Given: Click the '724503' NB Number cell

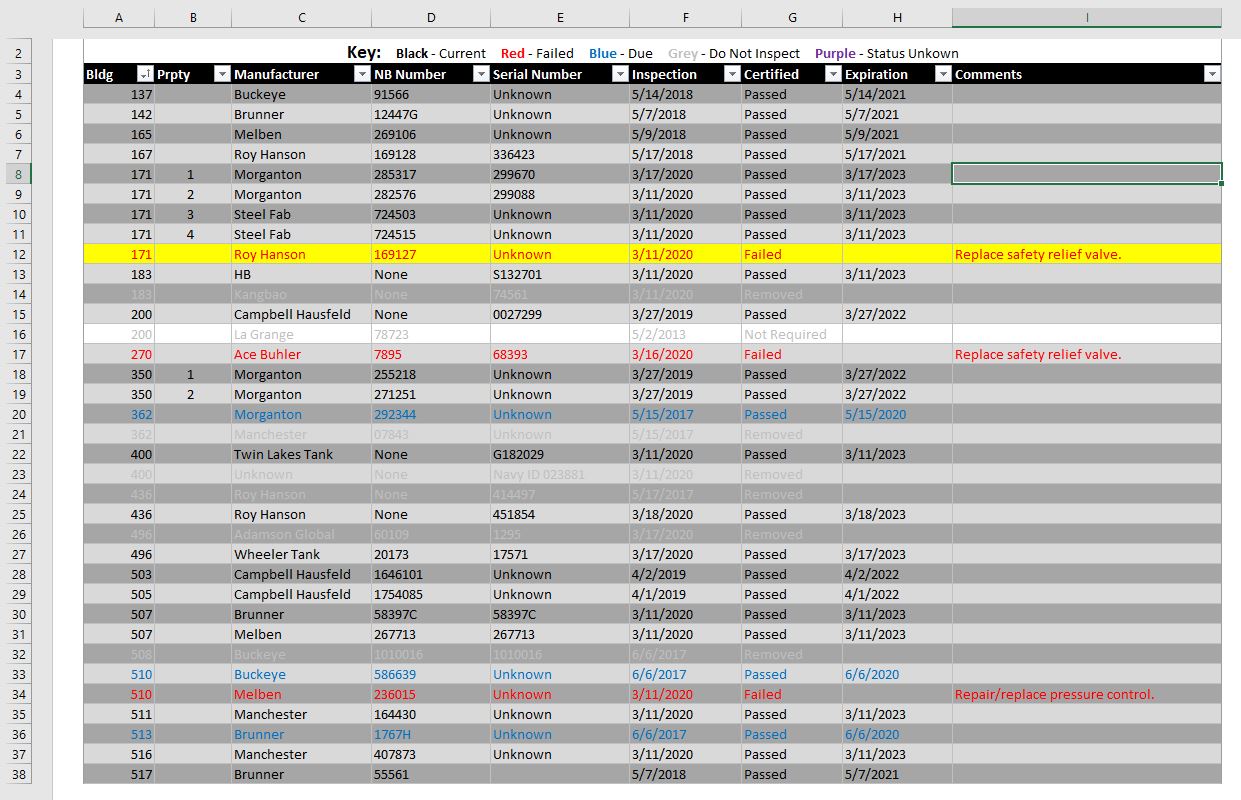Looking at the screenshot, I should point(431,214).
